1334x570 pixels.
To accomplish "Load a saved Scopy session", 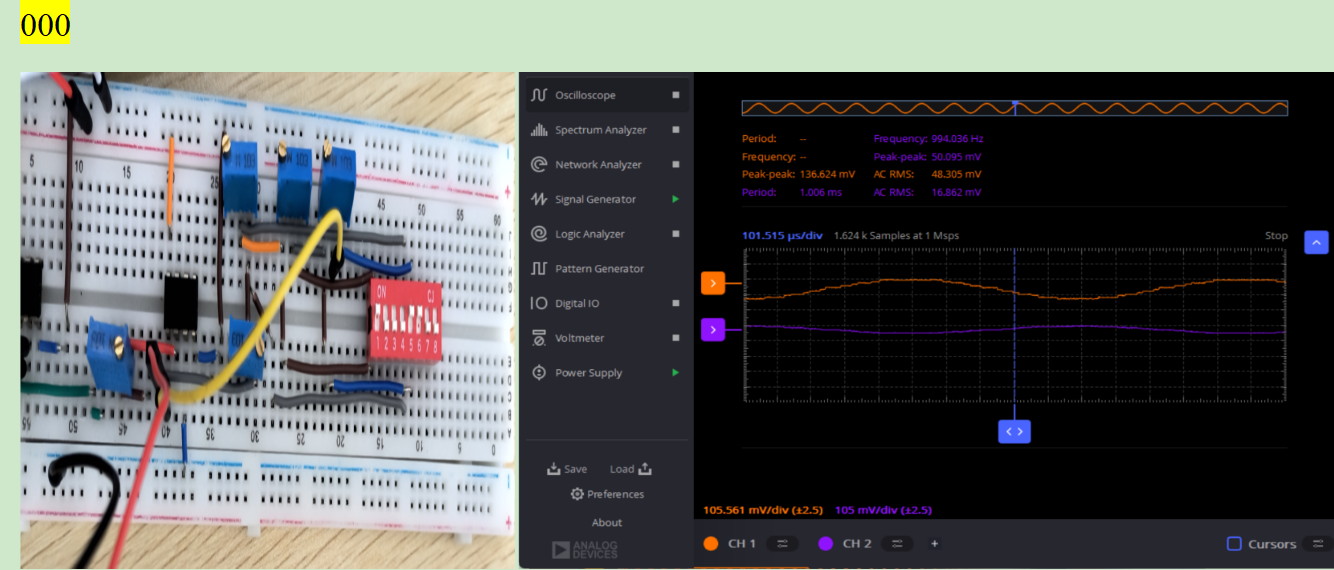I will [x=631, y=469].
